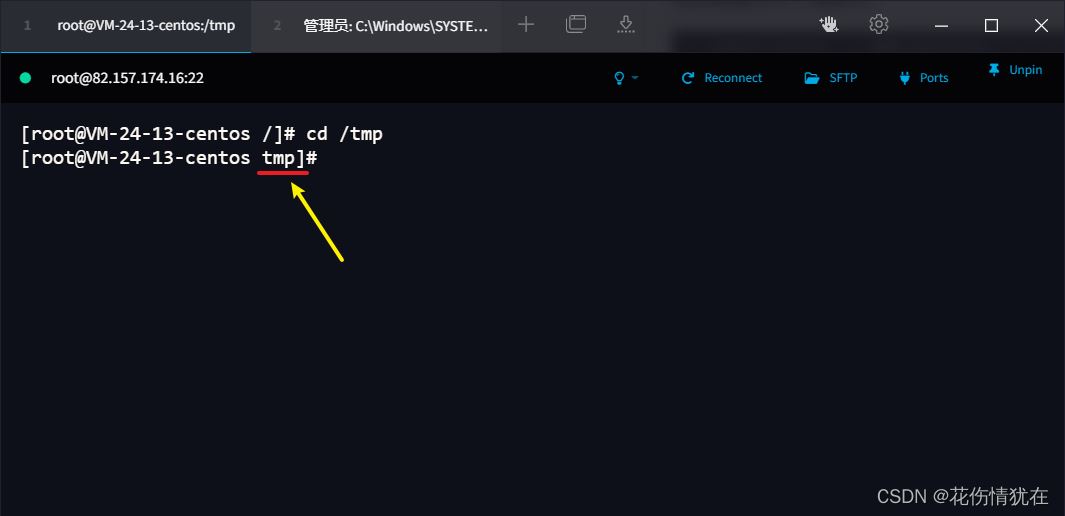Screen dimensions: 1065x516
Task: Click the pin icon next to Unpin
Action: pyautogui.click(x=994, y=70)
